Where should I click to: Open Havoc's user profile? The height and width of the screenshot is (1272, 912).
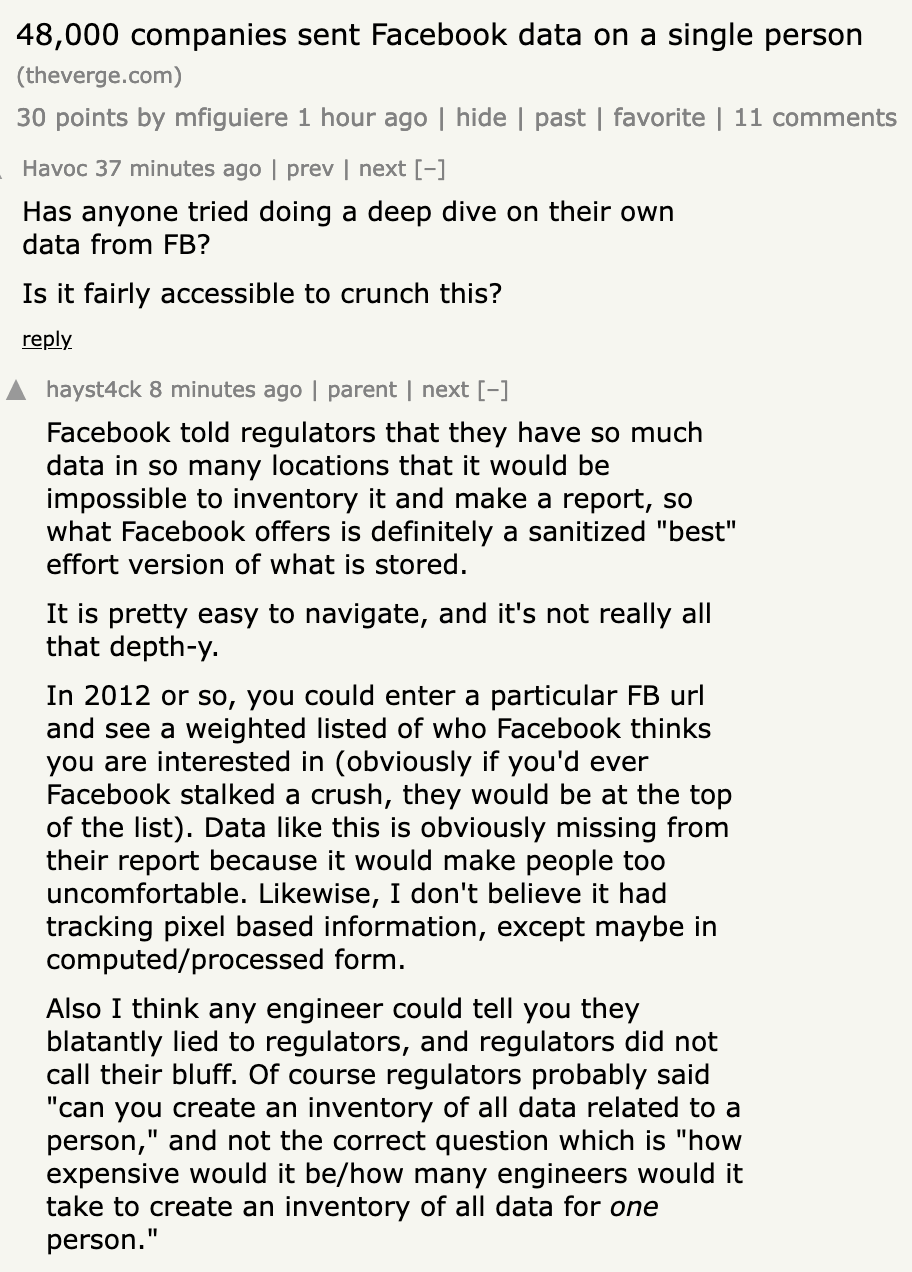click(55, 168)
